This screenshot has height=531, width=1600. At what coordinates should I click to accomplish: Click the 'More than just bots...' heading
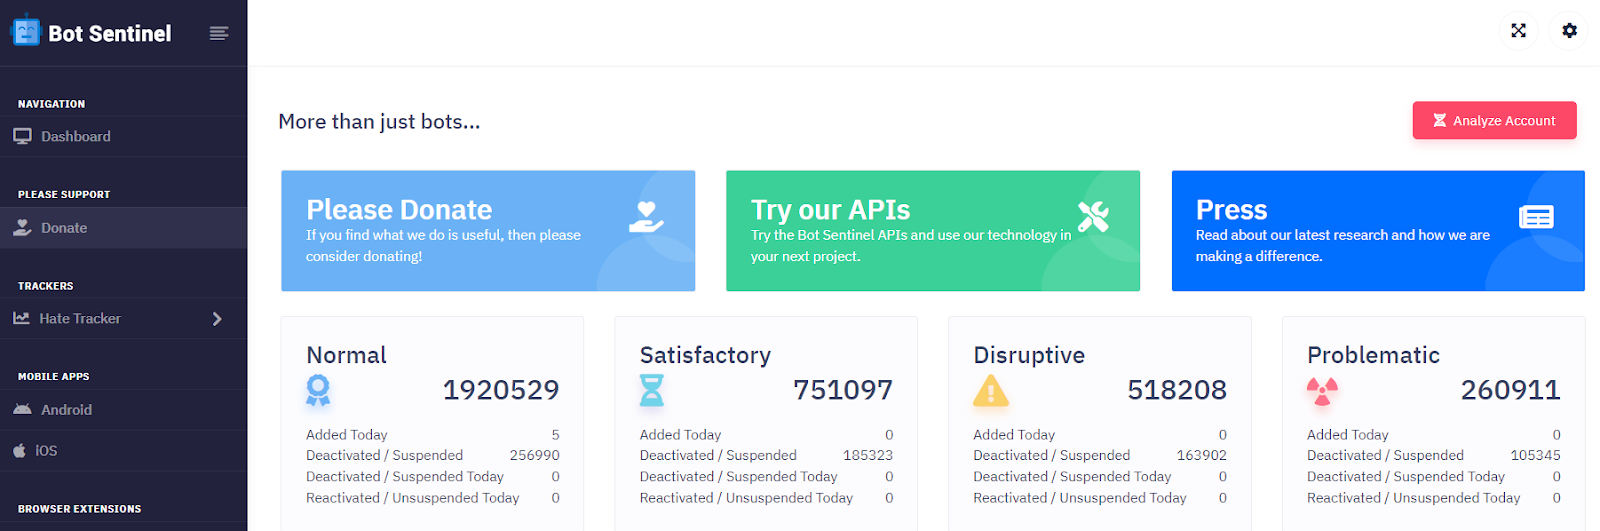pyautogui.click(x=379, y=122)
